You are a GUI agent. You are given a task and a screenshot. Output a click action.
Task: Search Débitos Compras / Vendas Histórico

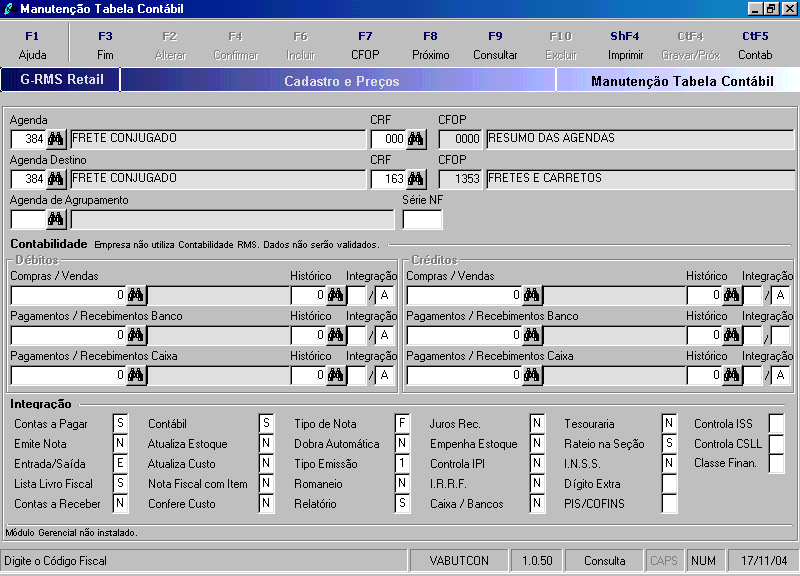[335, 295]
